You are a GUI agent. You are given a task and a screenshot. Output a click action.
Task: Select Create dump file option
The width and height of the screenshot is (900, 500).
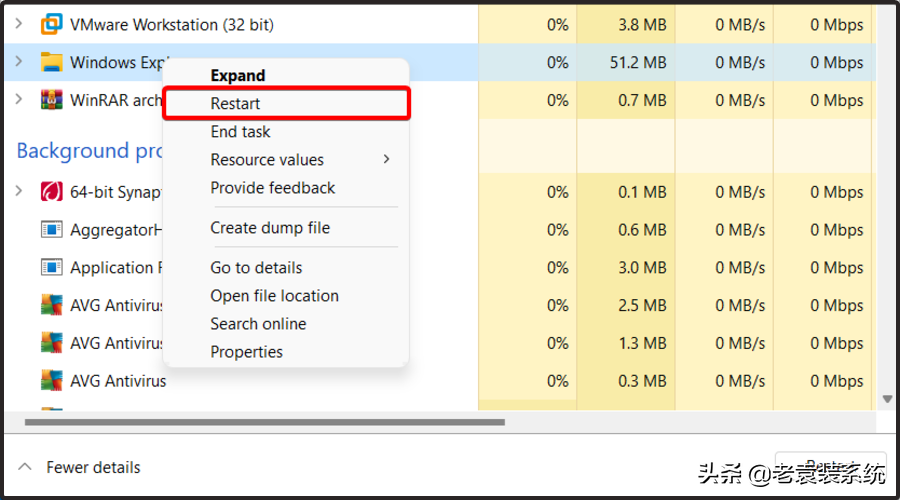pyautogui.click(x=270, y=228)
